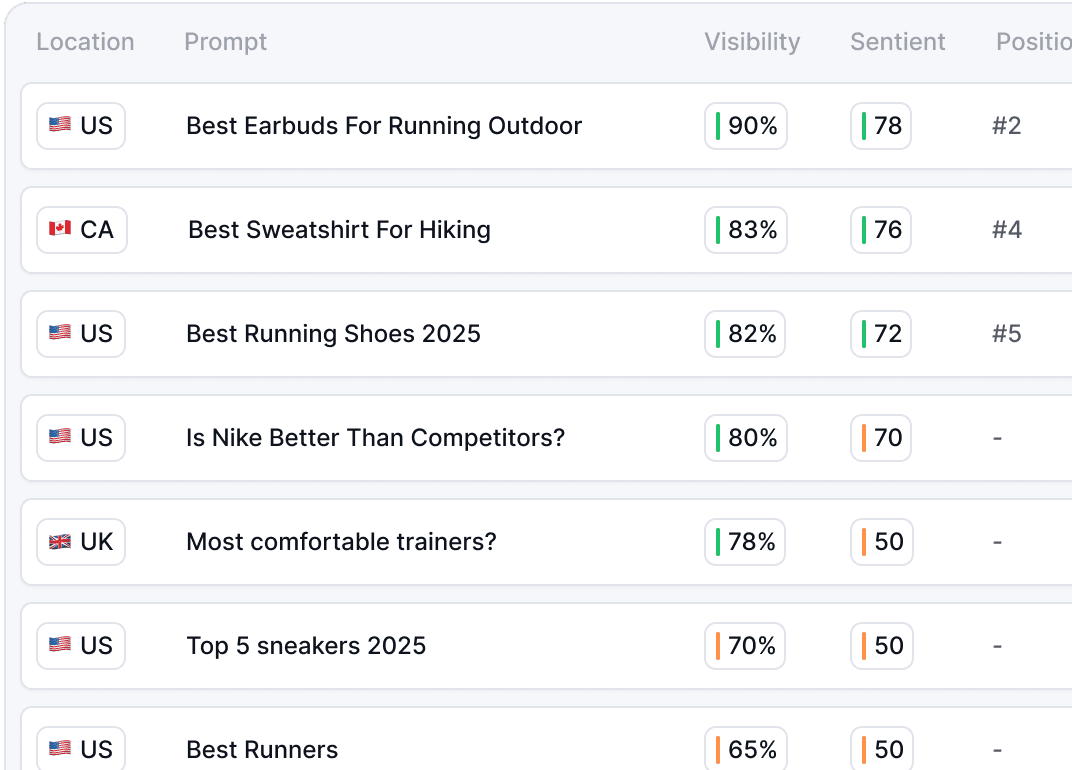Expand the Sentient column header

coord(897,42)
